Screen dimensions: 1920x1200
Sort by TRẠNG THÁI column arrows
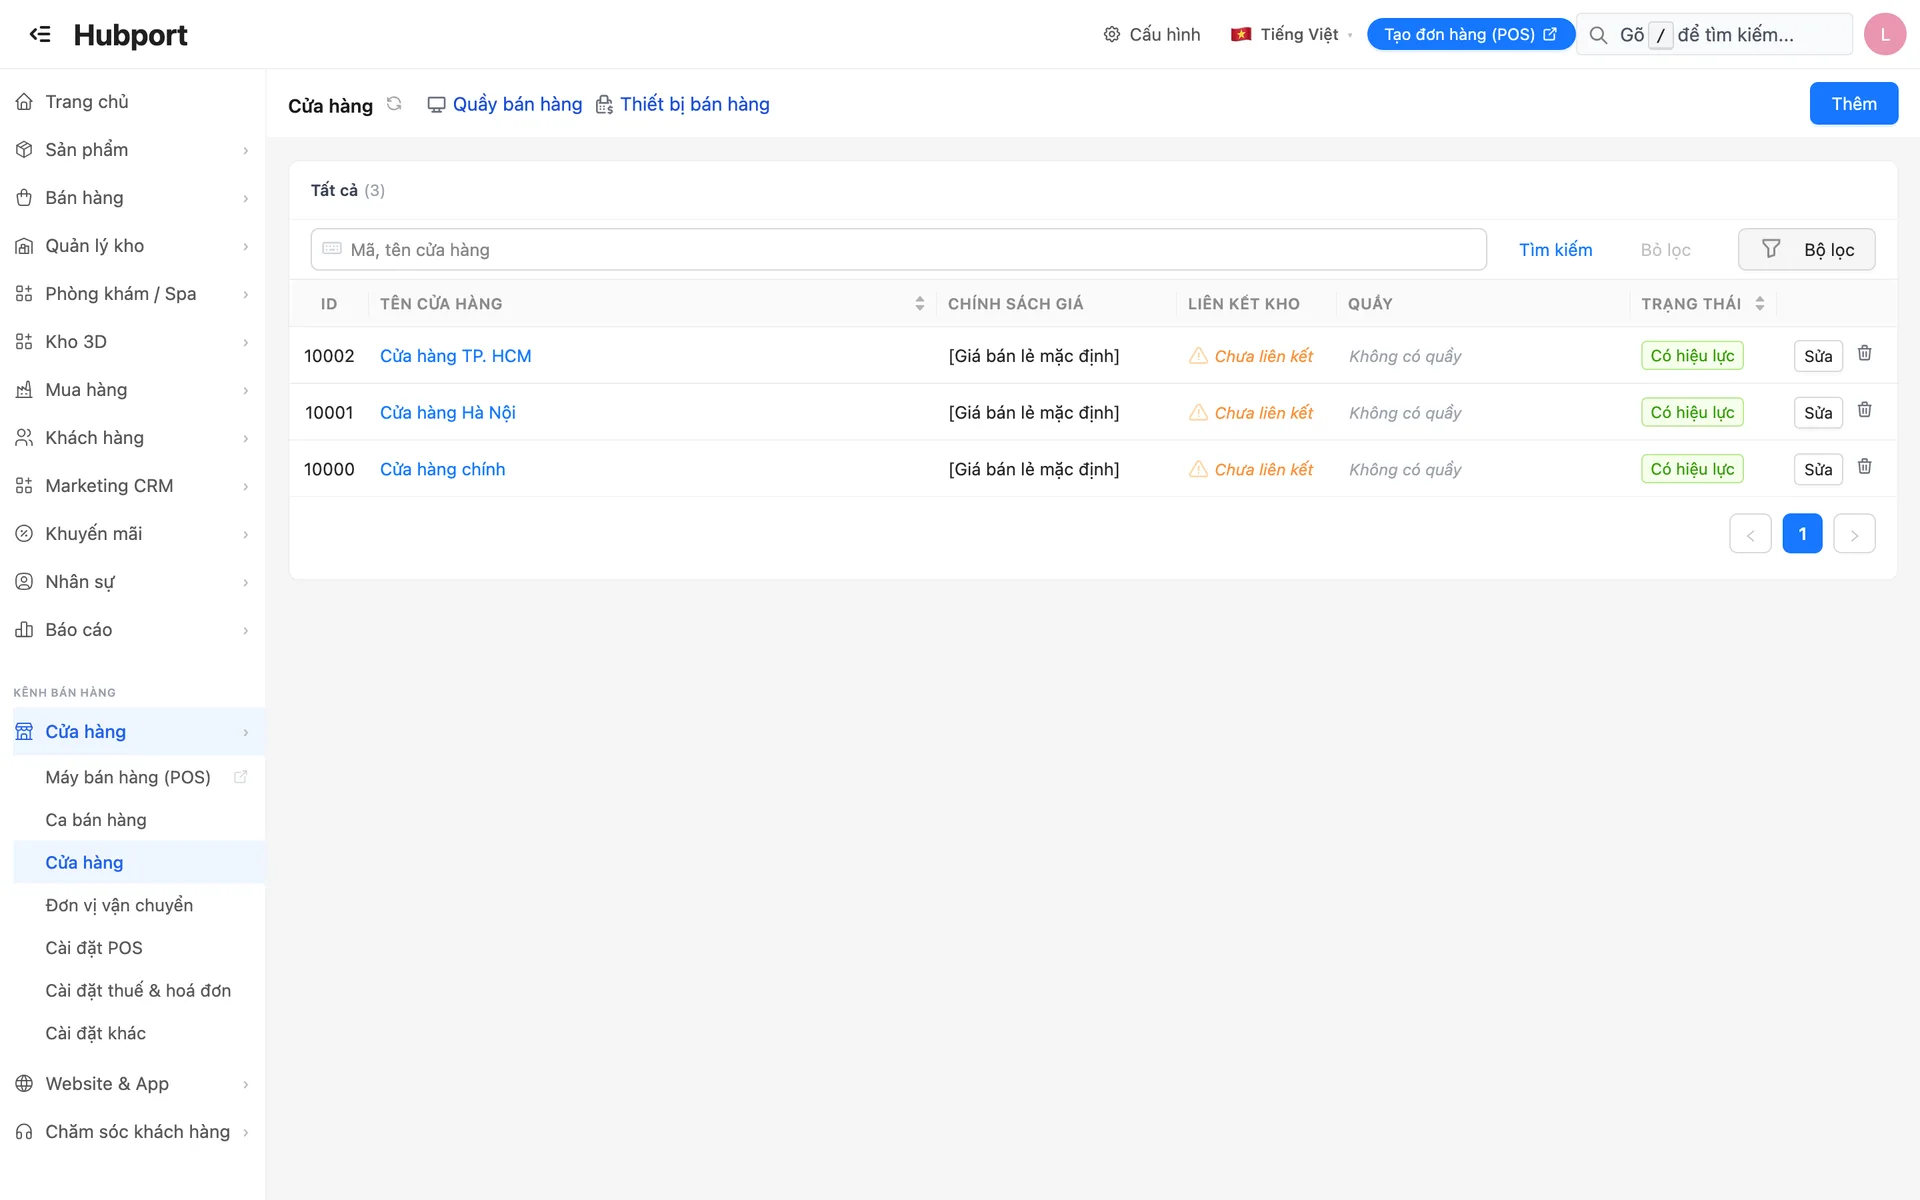click(x=1759, y=304)
